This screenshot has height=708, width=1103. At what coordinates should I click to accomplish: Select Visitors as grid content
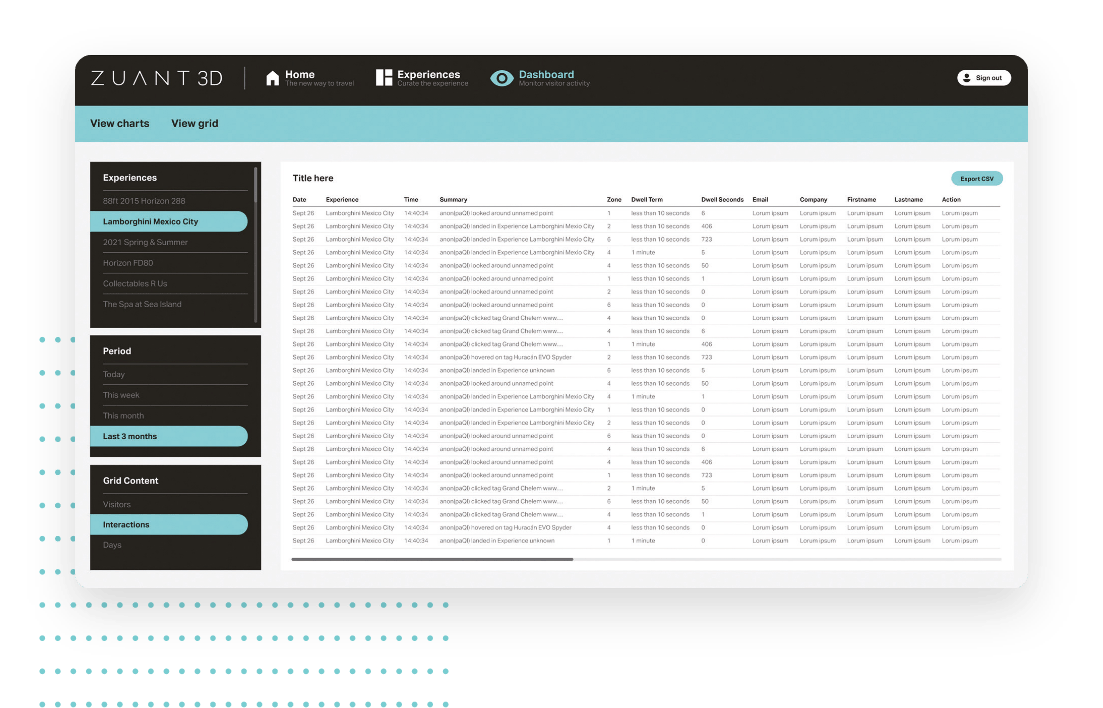click(117, 504)
